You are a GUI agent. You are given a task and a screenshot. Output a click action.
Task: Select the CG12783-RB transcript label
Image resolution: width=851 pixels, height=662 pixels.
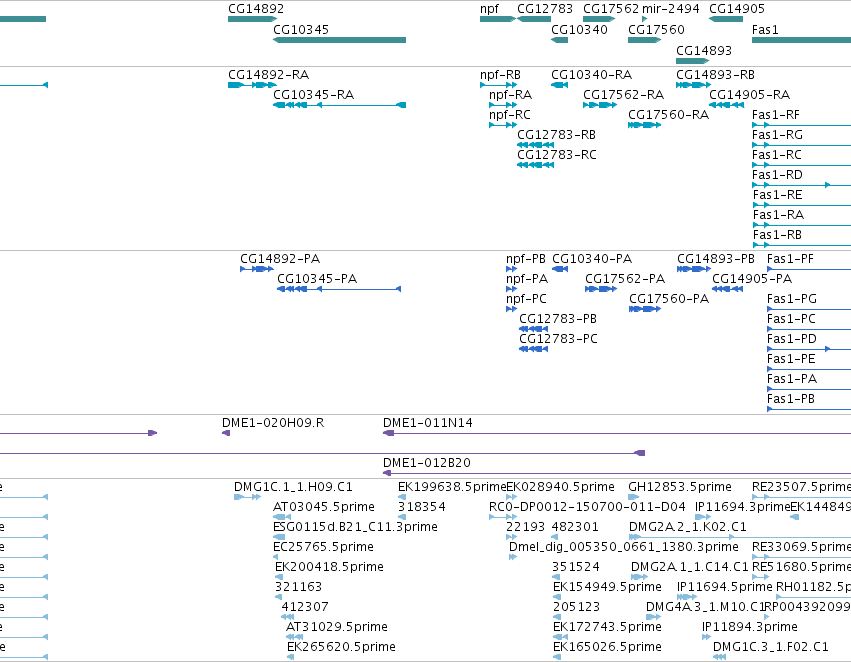click(x=556, y=135)
